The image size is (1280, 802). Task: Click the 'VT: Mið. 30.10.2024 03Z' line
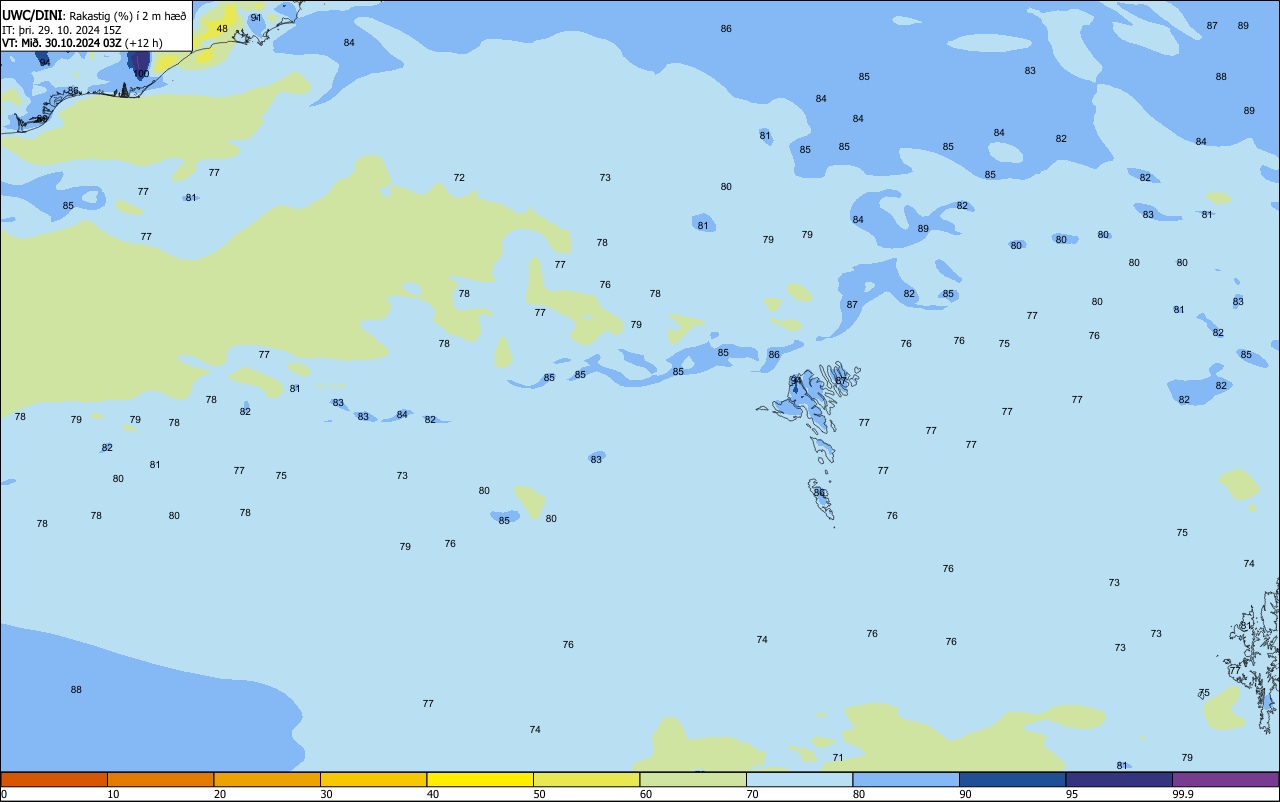(x=63, y=42)
